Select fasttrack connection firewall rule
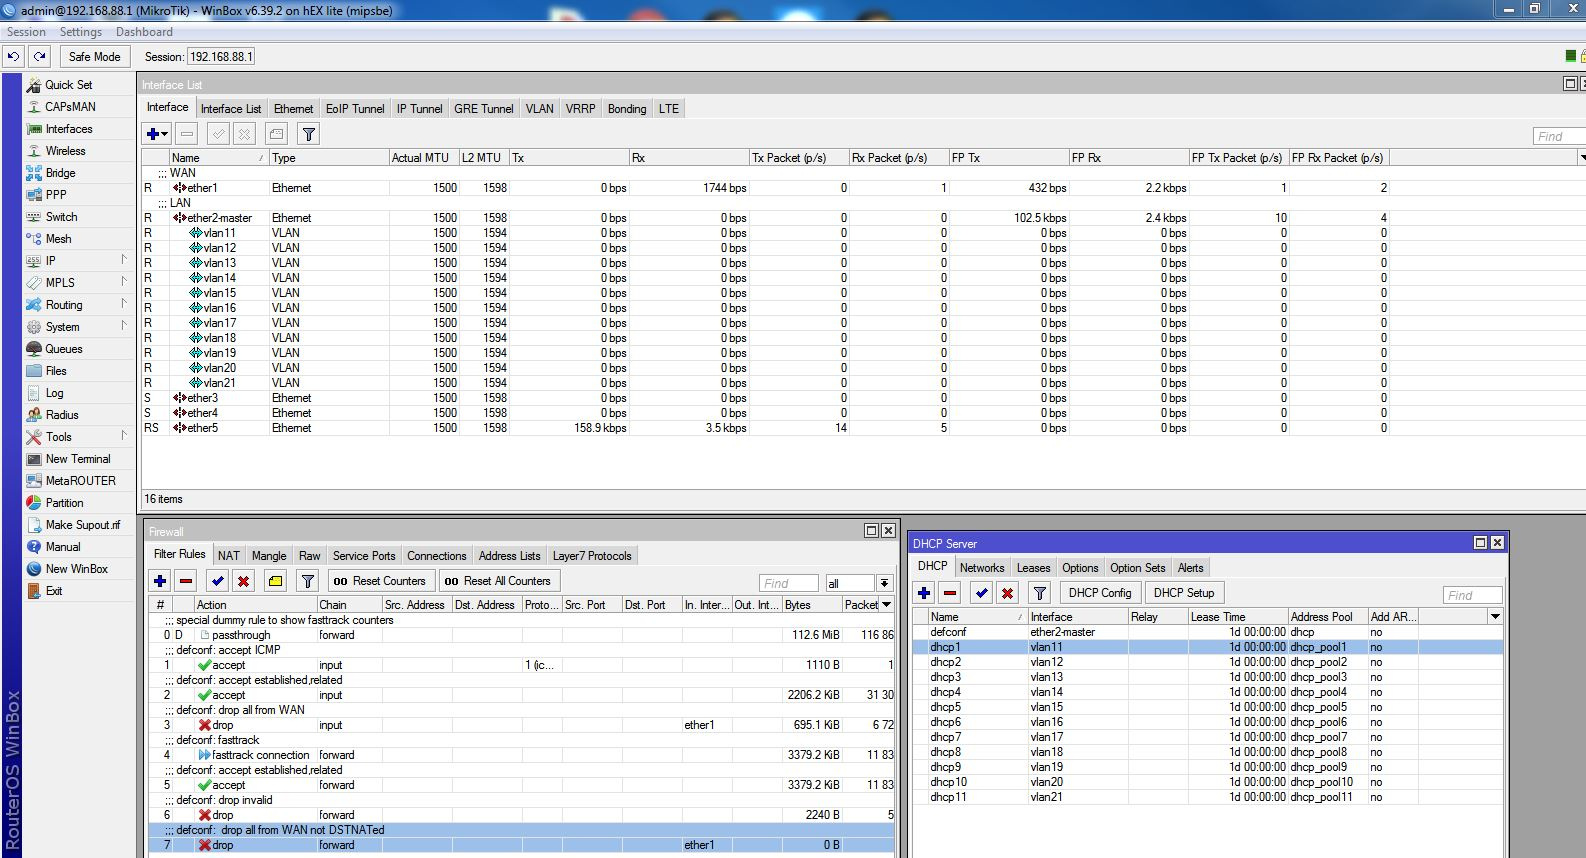The width and height of the screenshot is (1586, 858). tap(520, 755)
